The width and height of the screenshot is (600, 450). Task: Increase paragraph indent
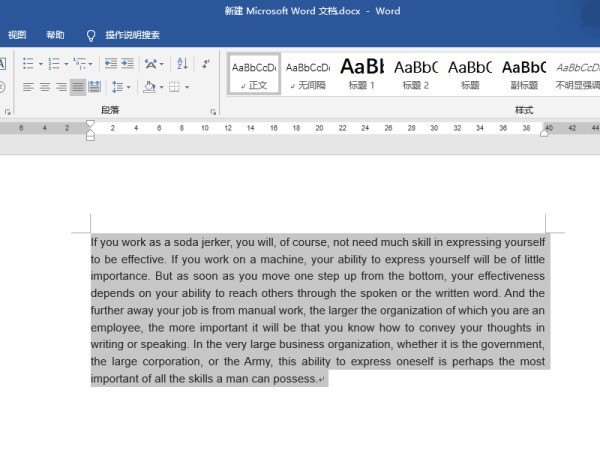[x=127, y=64]
